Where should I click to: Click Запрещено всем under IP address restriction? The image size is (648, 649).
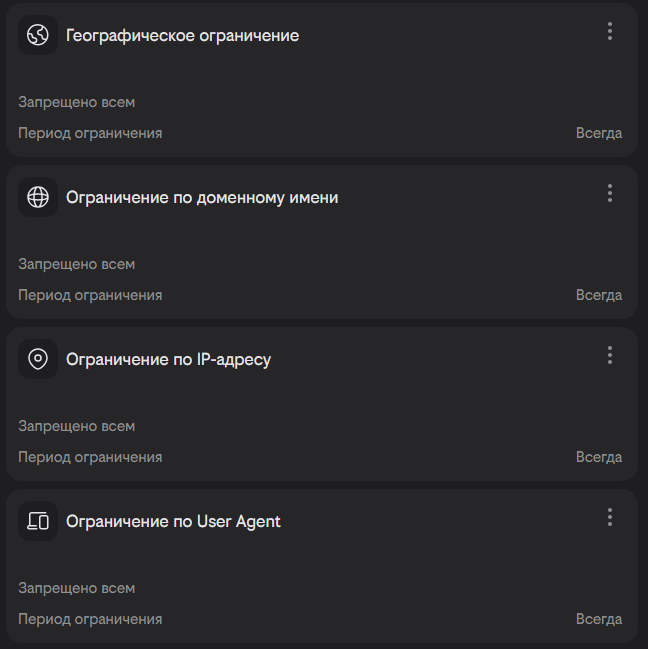pos(76,426)
